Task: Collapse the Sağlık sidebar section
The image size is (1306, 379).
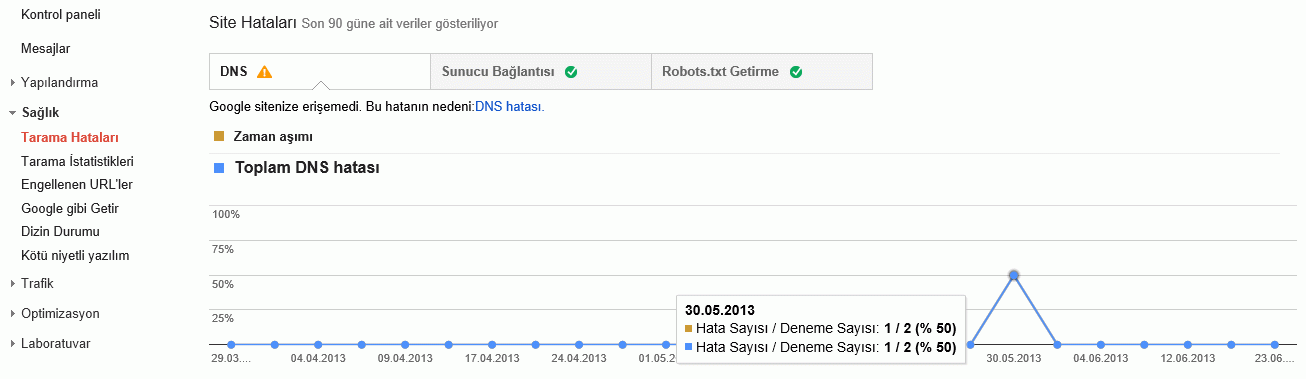Action: coord(13,113)
